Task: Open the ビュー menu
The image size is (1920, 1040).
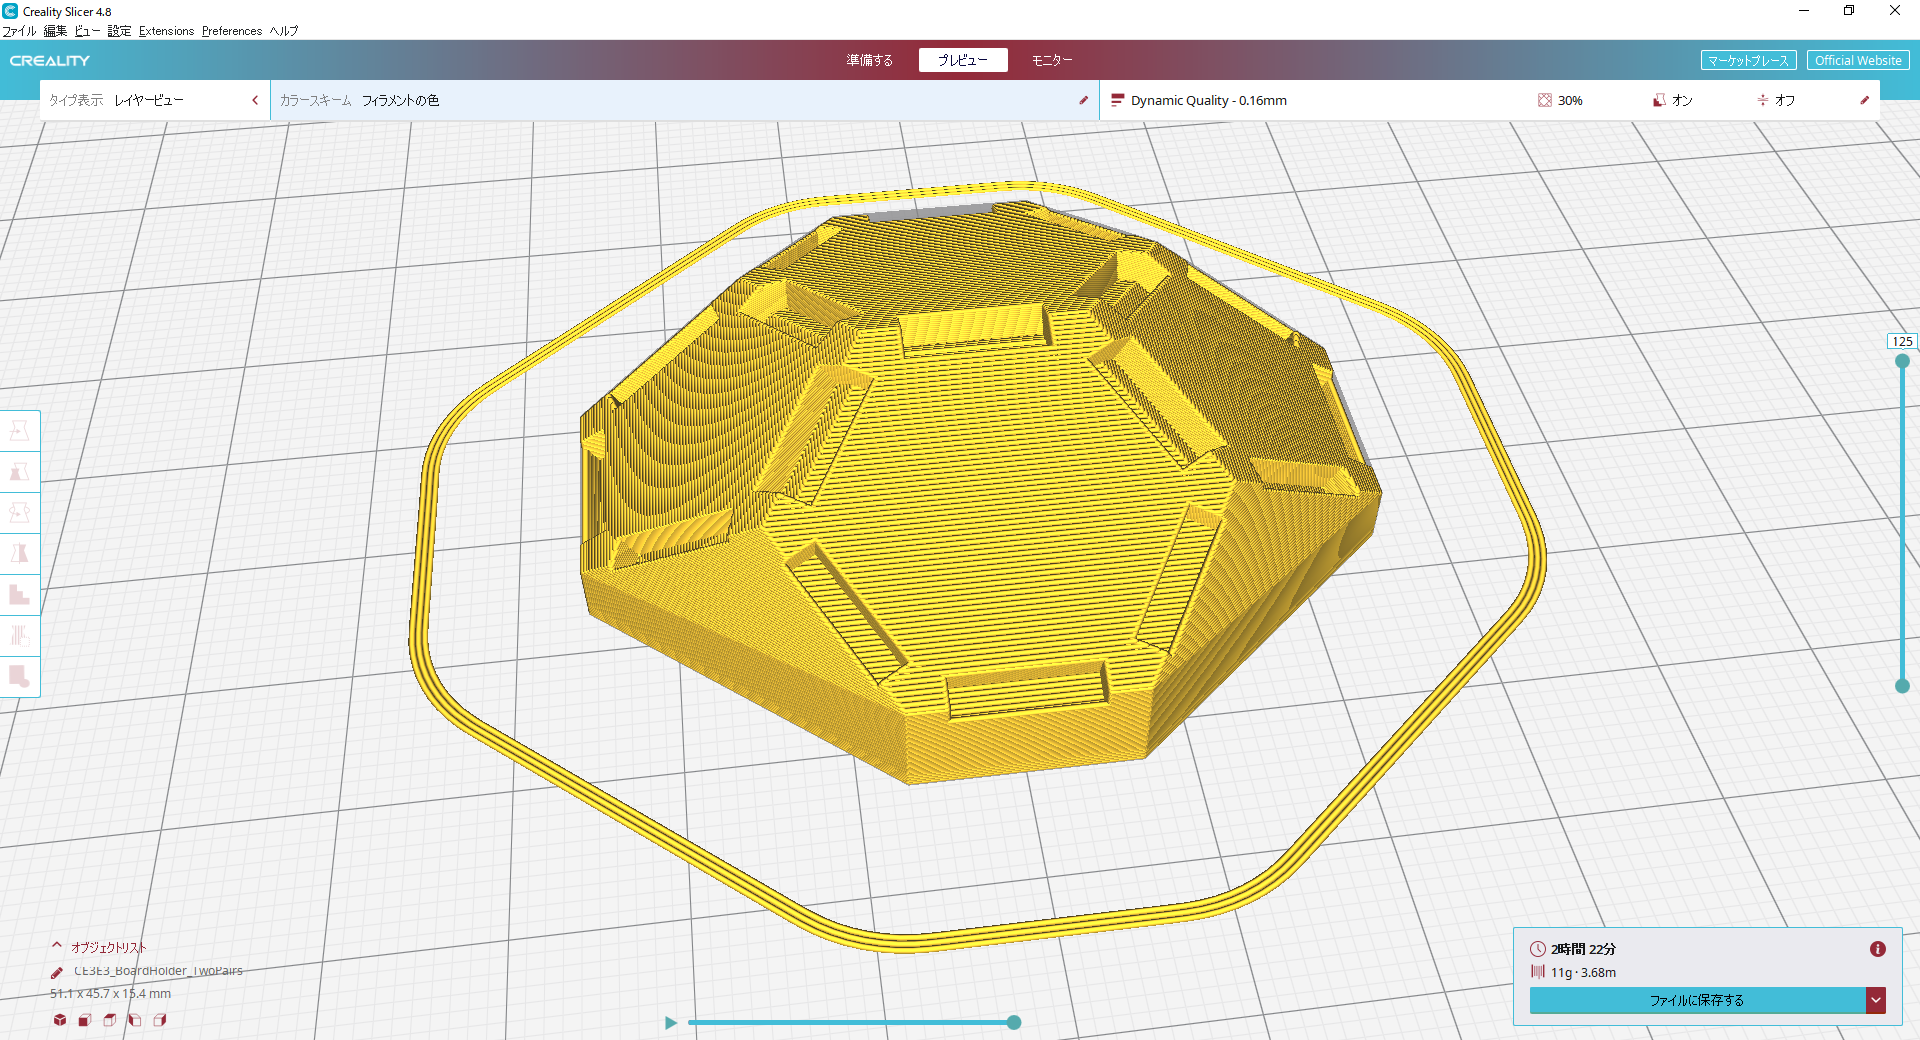Action: [x=87, y=31]
